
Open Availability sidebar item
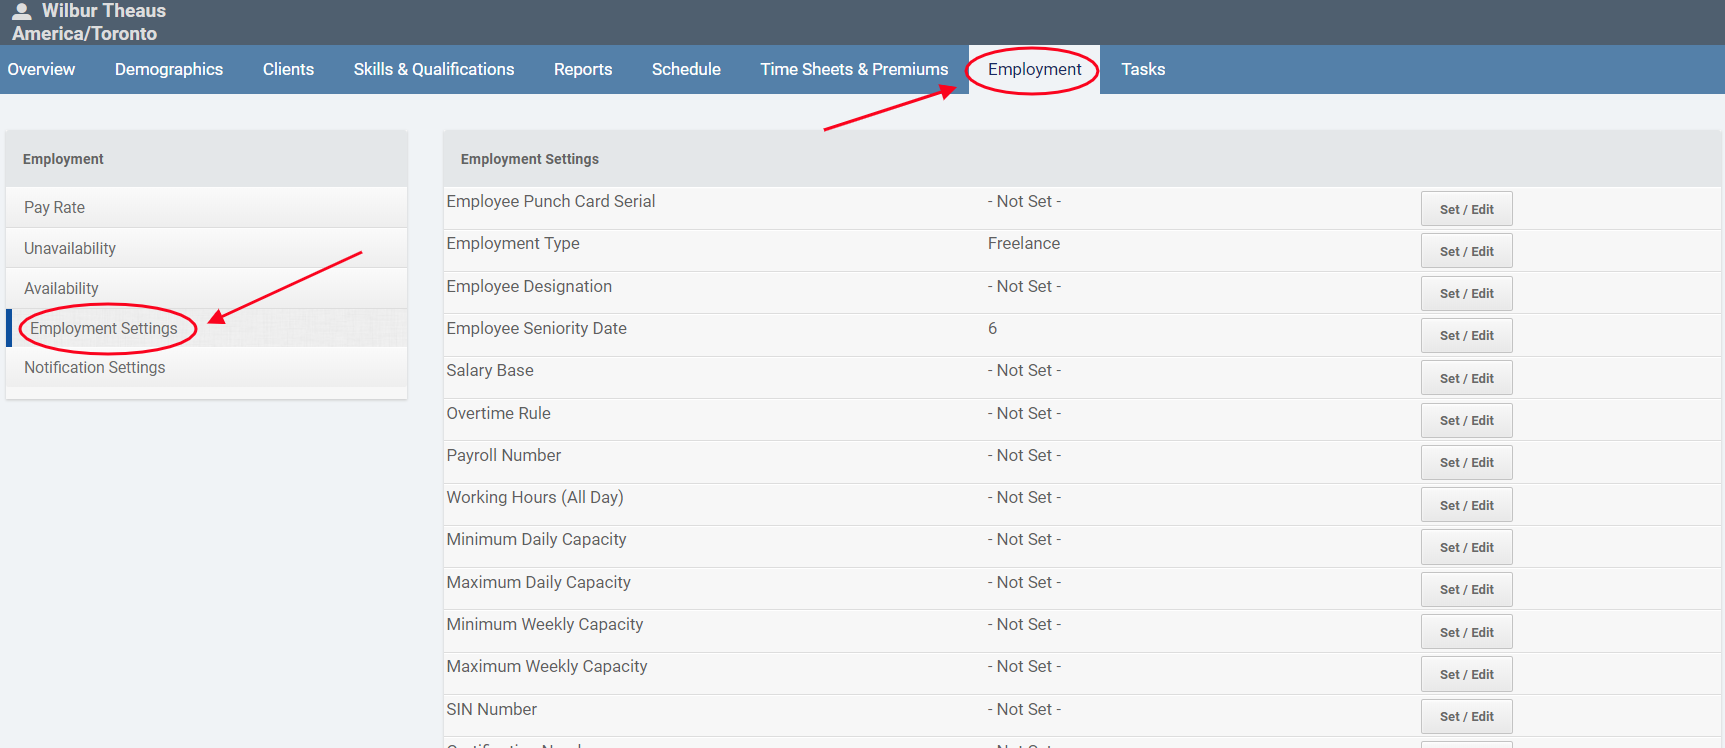point(61,288)
